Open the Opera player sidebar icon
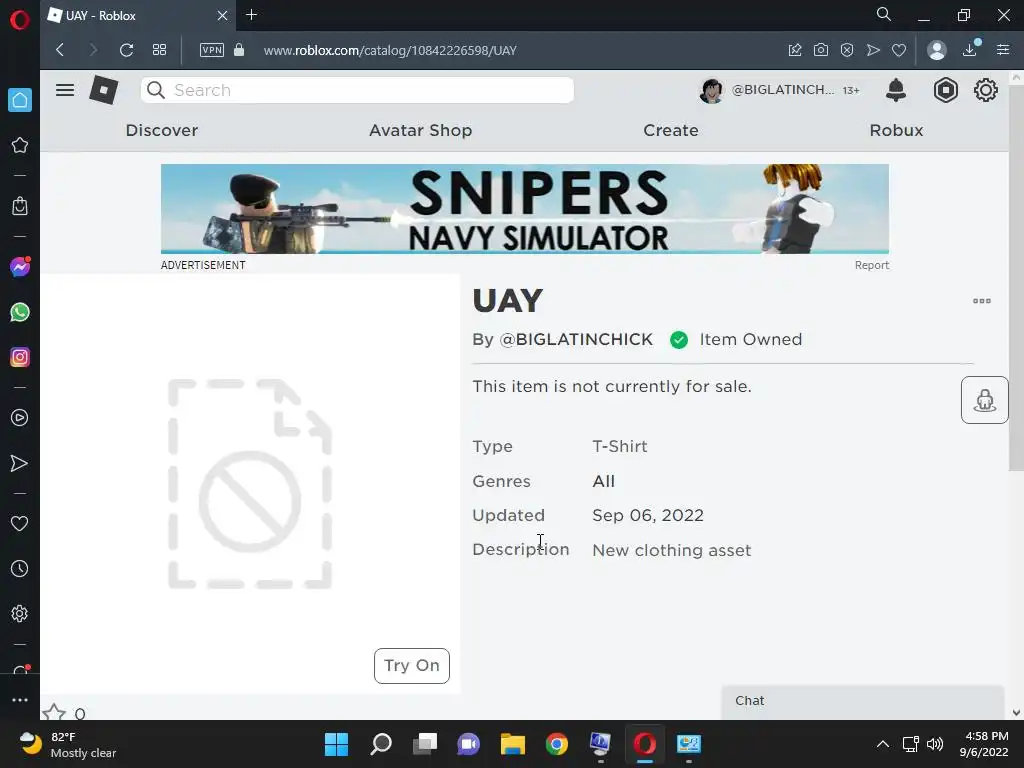This screenshot has width=1024, height=768. coord(20,418)
